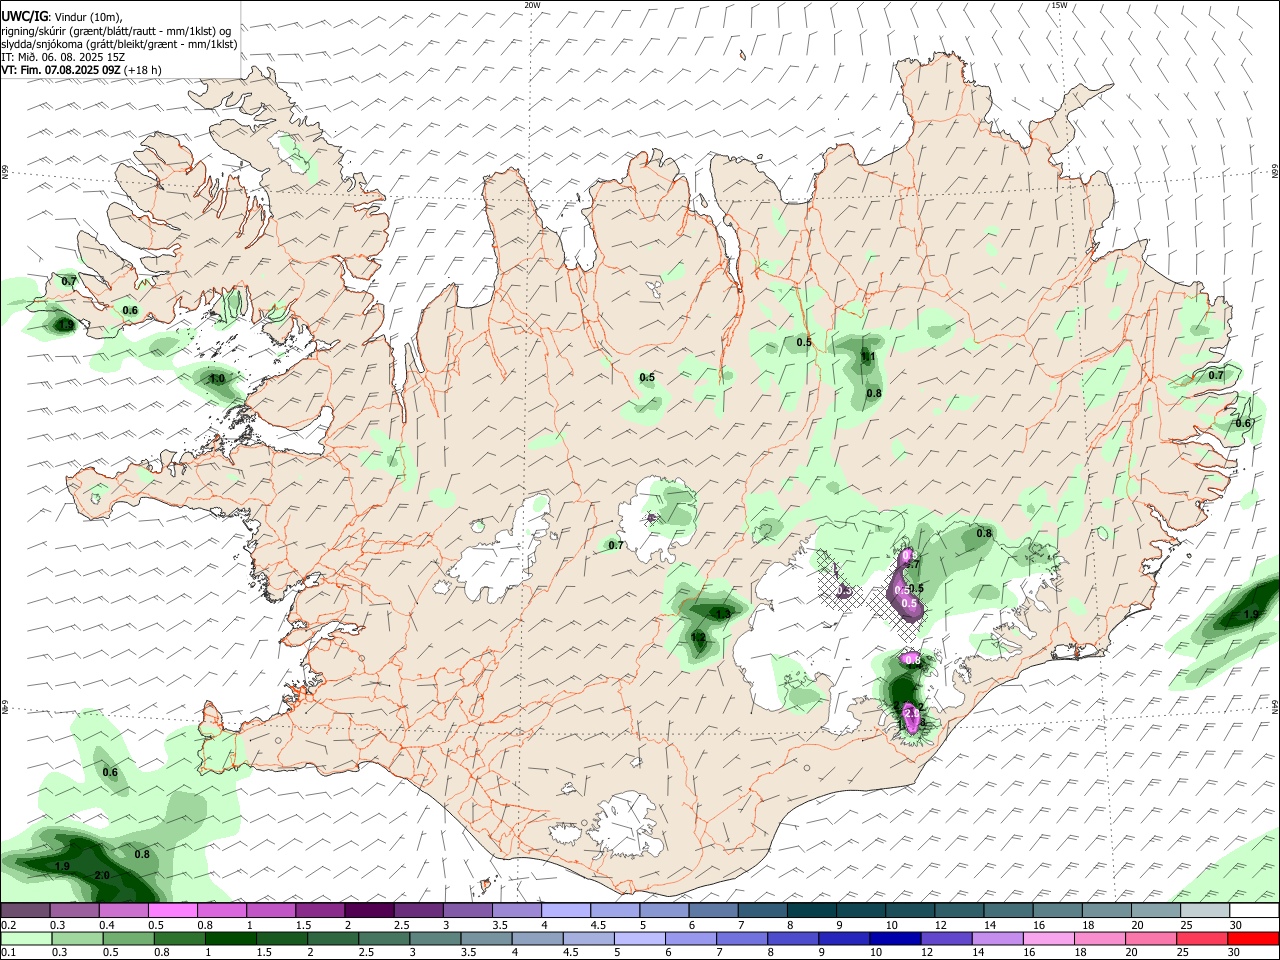Click the 20W longitude label
1280x960 pixels.
point(532,5)
